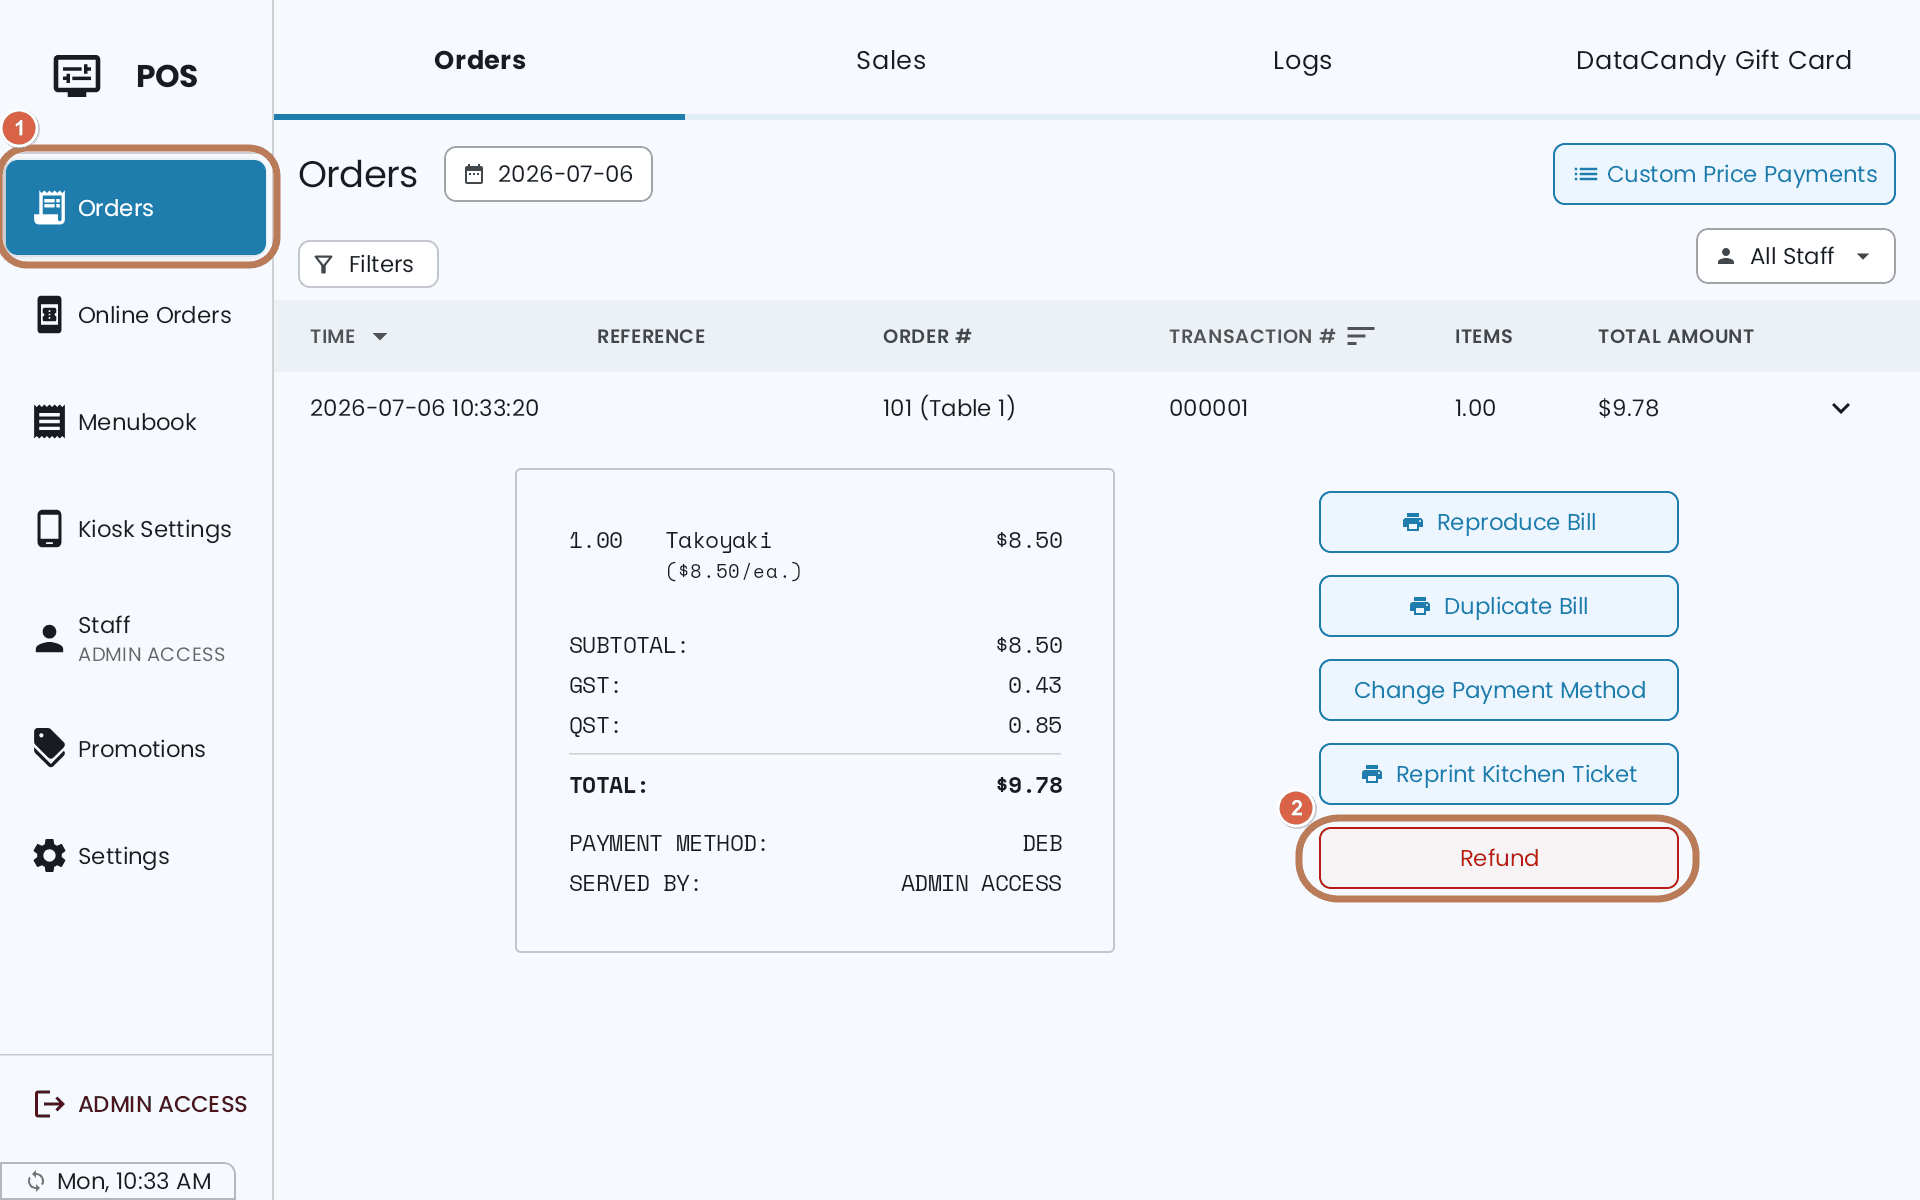This screenshot has height=1200, width=1920.
Task: Open Staff admin access page
Action: point(136,638)
